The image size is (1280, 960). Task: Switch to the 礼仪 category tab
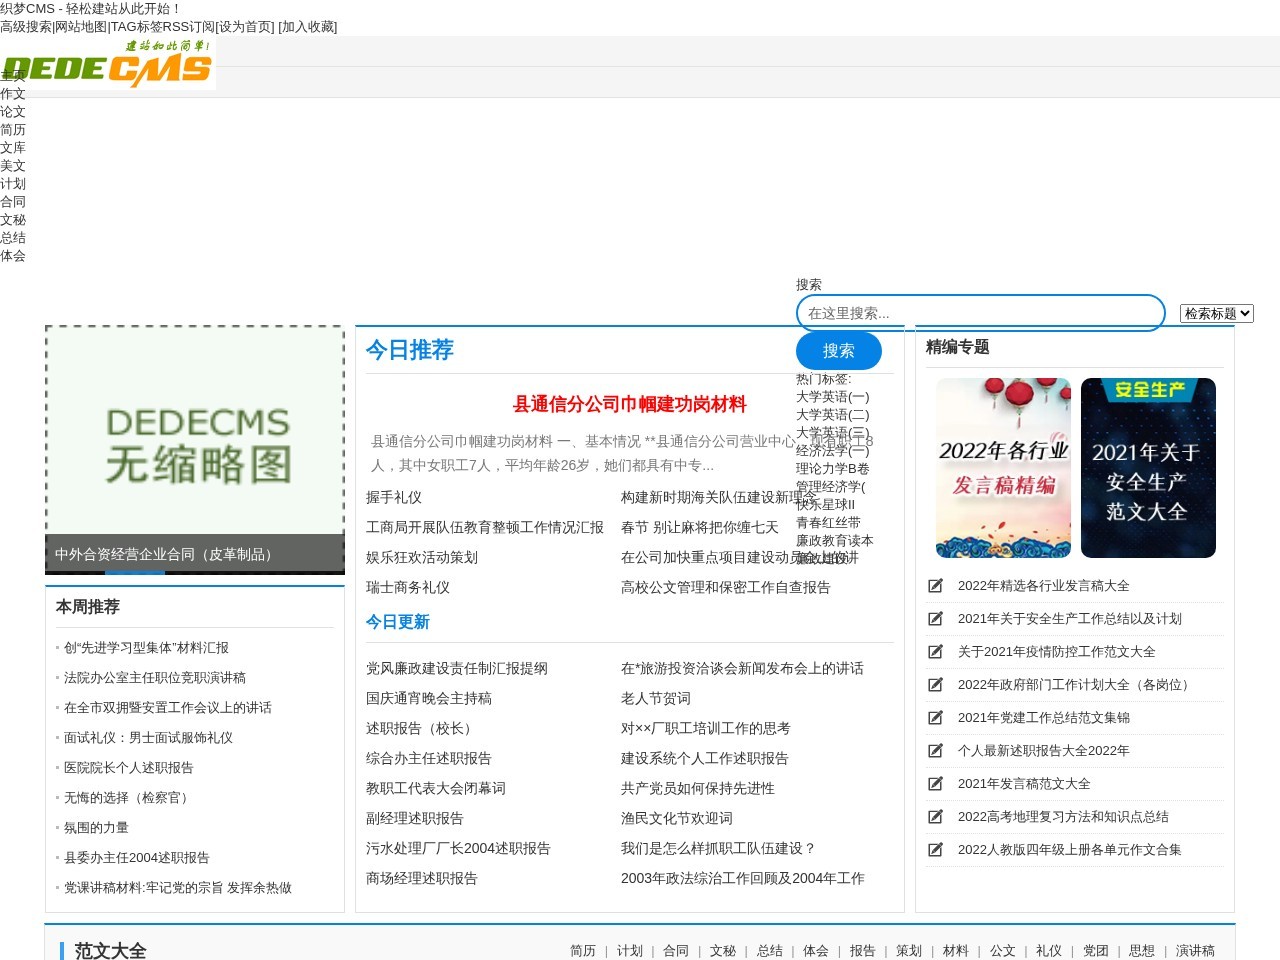coord(1048,950)
